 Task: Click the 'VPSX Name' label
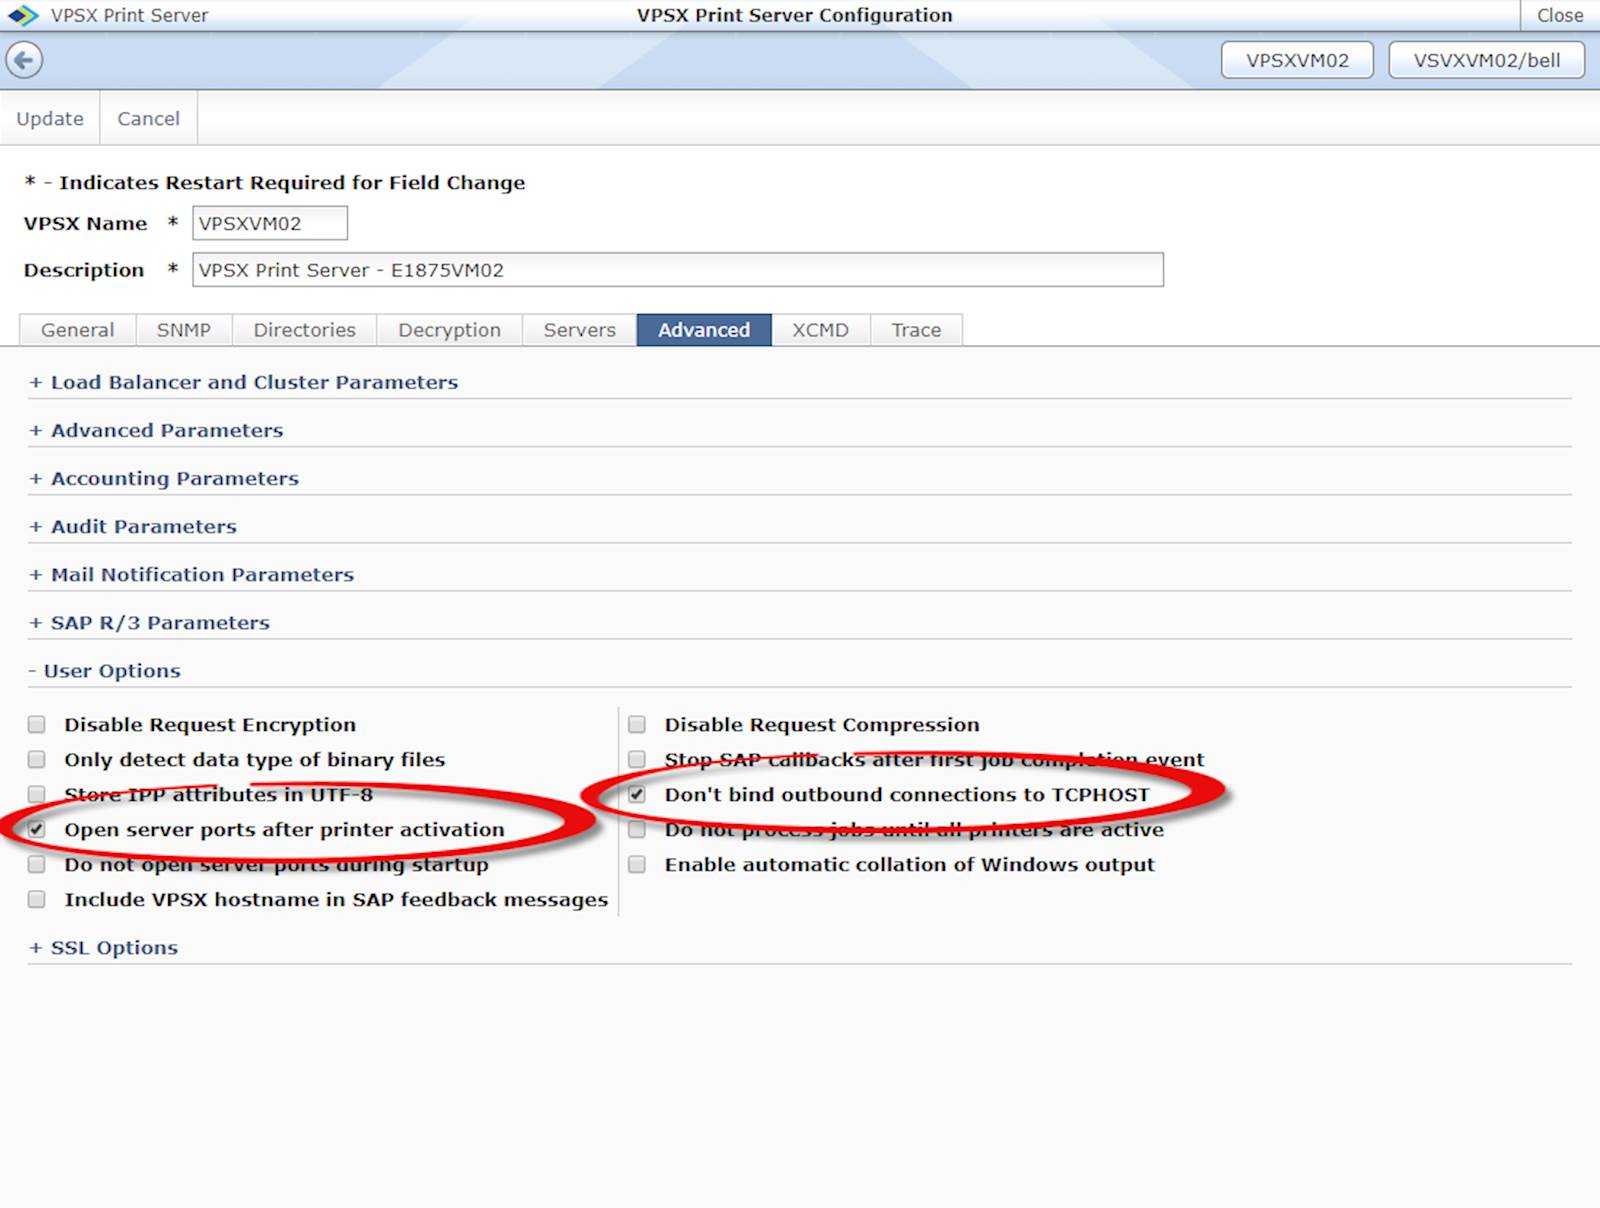[85, 223]
